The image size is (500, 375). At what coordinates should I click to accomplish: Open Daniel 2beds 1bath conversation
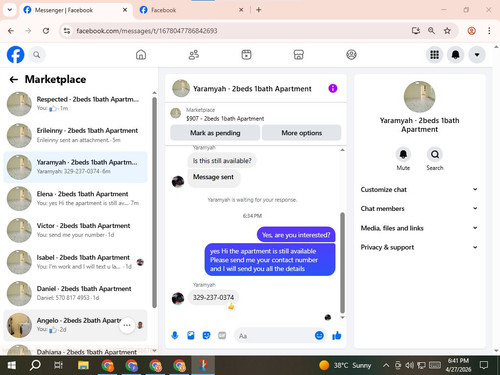click(75, 293)
